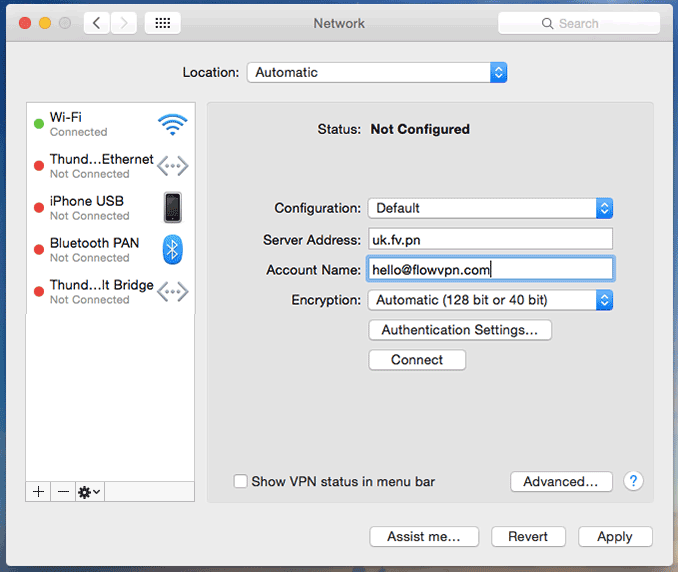Click the Wi-Fi signal icon
The height and width of the screenshot is (572, 678).
pyautogui.click(x=173, y=125)
